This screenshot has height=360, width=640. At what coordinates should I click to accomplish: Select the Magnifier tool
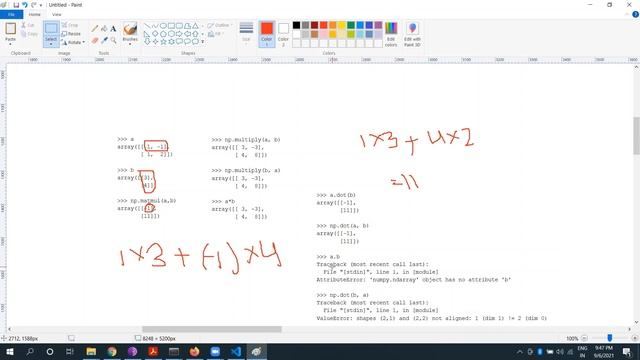tap(113, 40)
